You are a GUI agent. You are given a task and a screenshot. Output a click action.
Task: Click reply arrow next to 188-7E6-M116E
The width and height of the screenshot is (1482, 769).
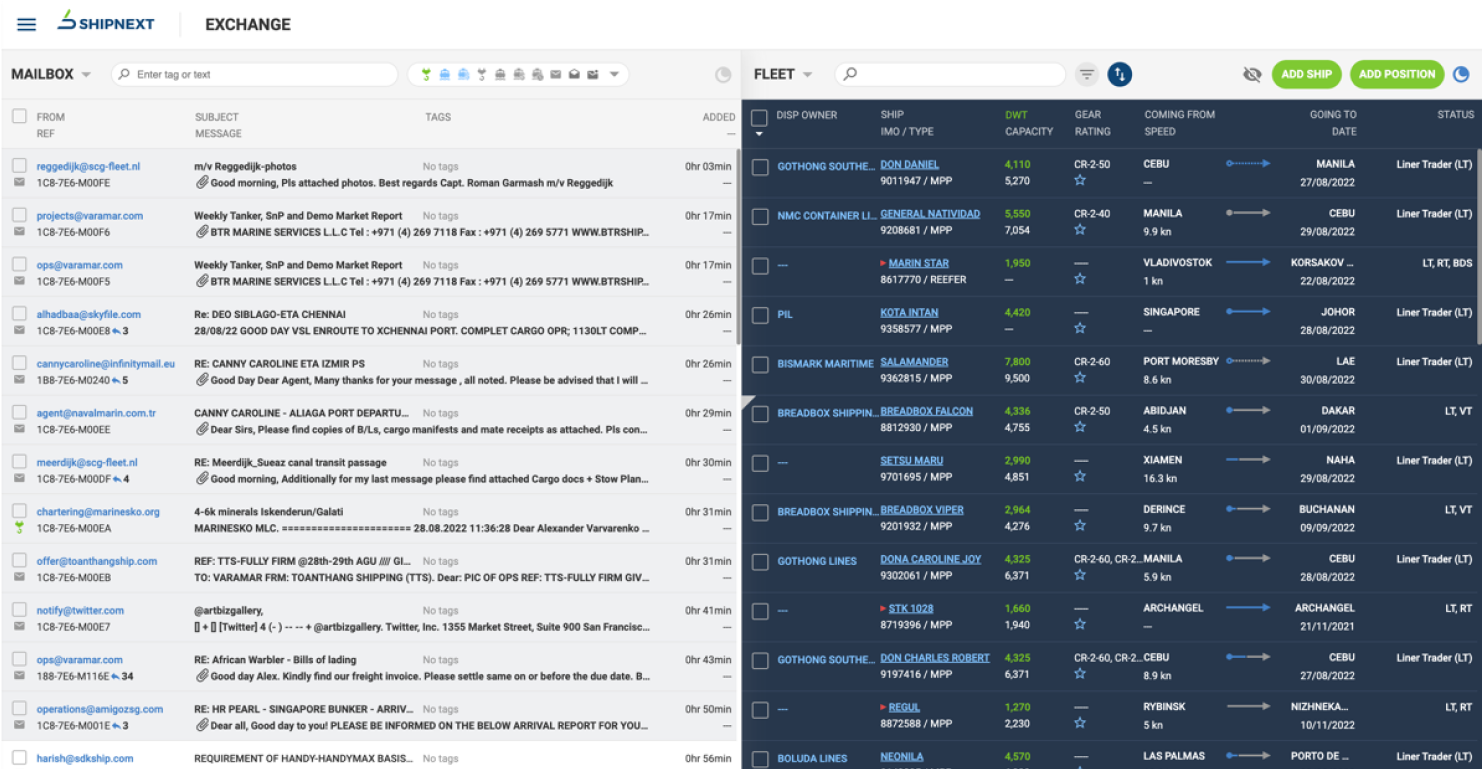tap(116, 676)
